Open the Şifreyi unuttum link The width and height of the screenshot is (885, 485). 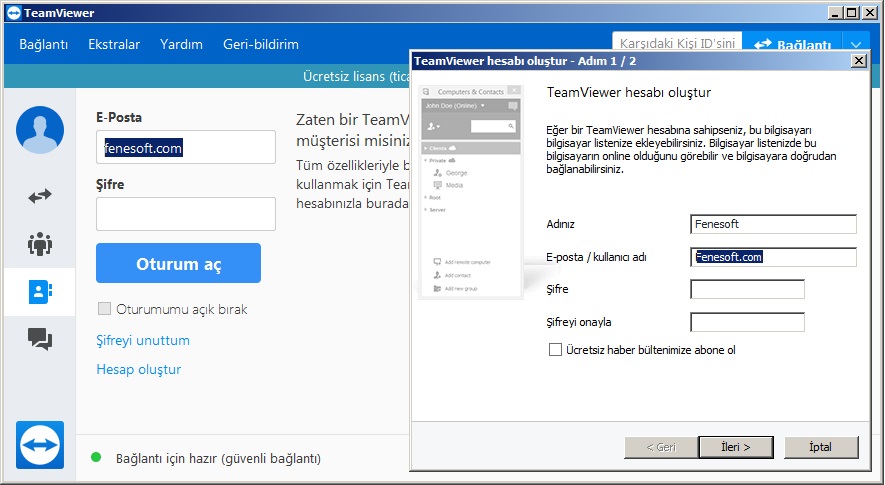click(143, 340)
